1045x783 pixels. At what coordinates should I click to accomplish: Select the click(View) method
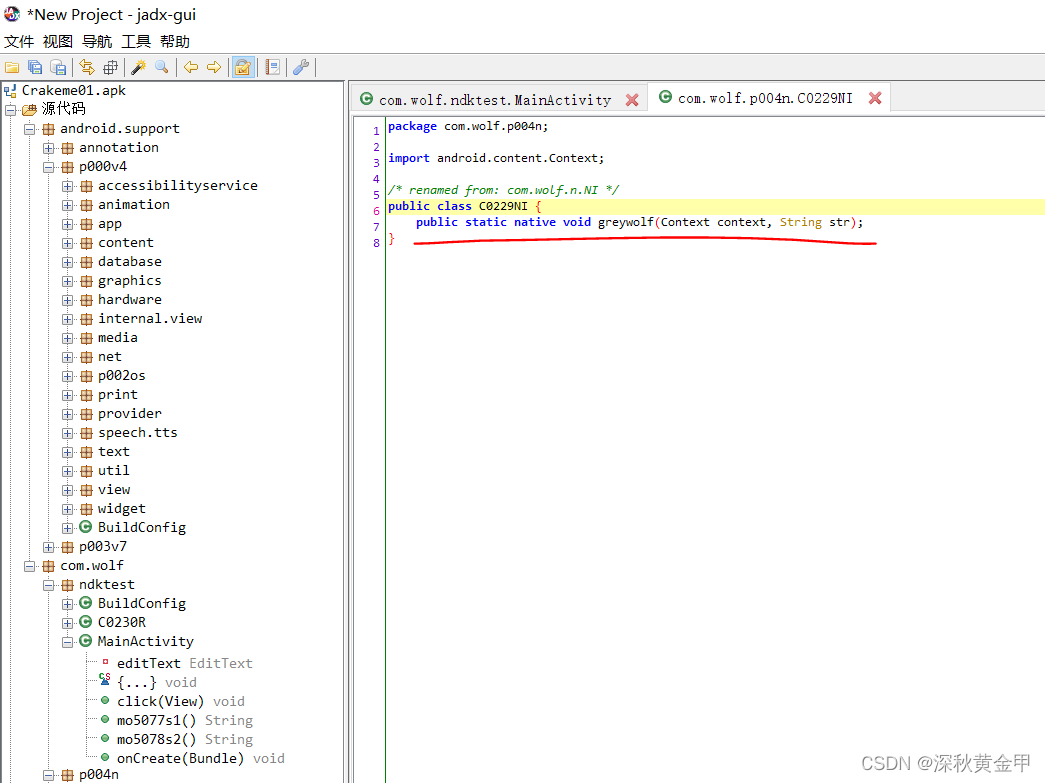181,702
